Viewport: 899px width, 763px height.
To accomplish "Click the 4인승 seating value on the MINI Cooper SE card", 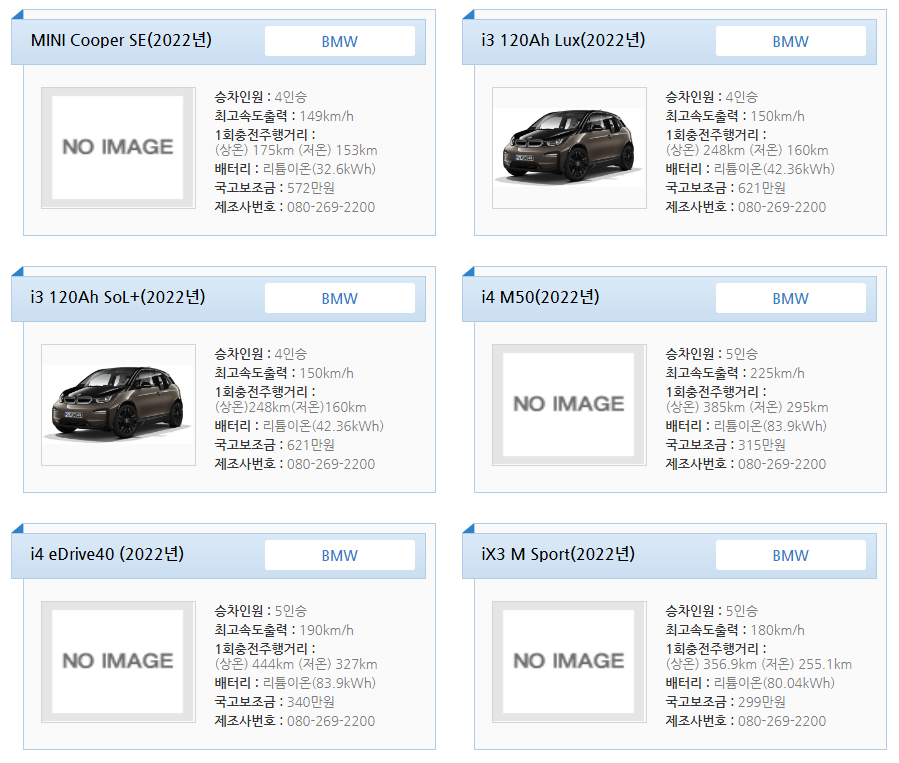I will pyautogui.click(x=291, y=97).
